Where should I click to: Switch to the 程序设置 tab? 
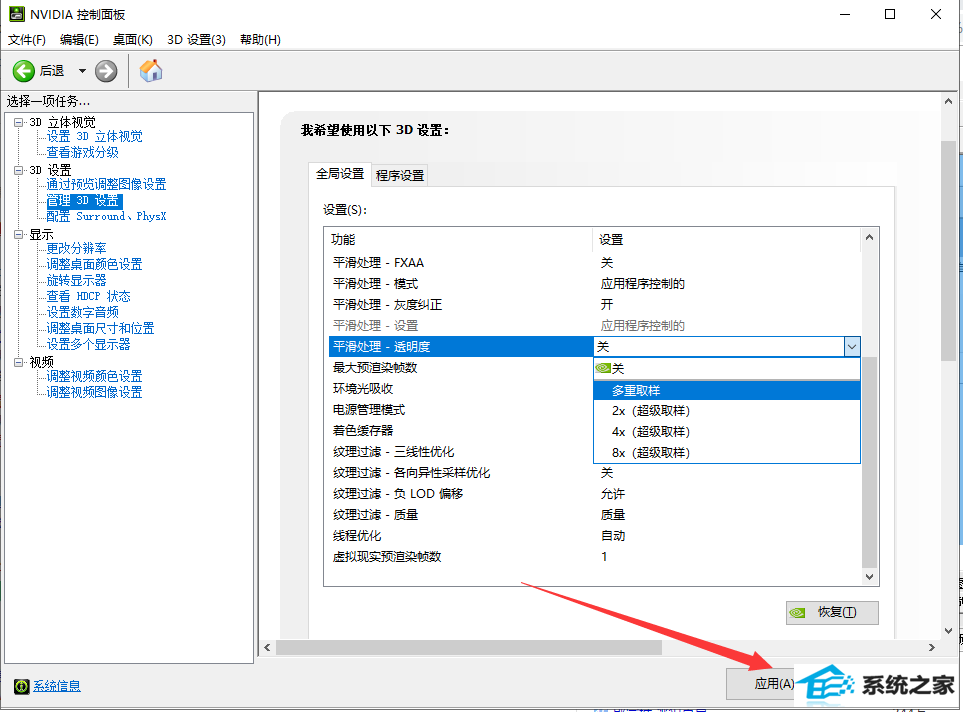coord(400,175)
